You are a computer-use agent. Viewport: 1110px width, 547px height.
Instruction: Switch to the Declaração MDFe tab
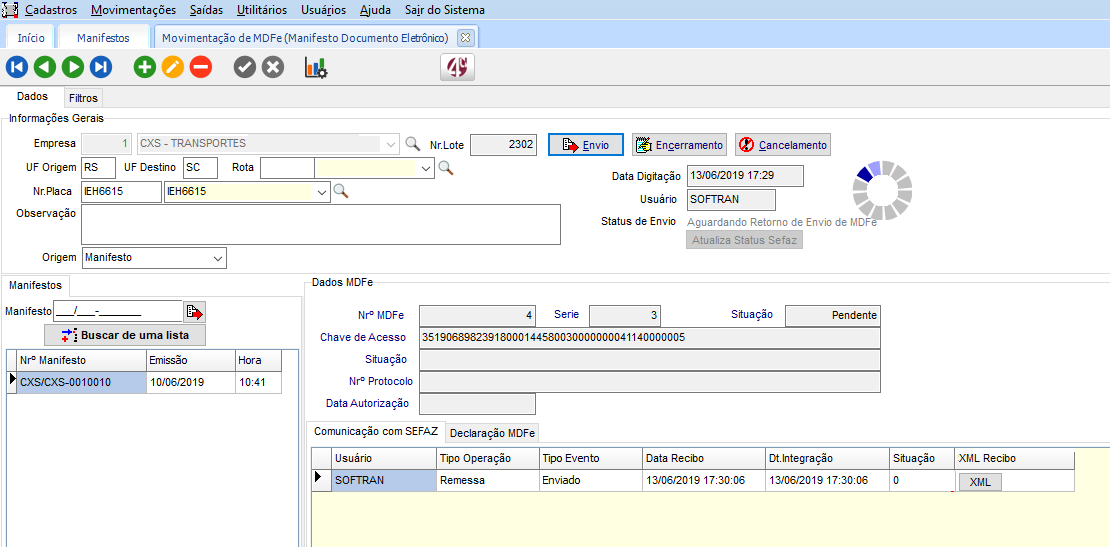click(492, 433)
